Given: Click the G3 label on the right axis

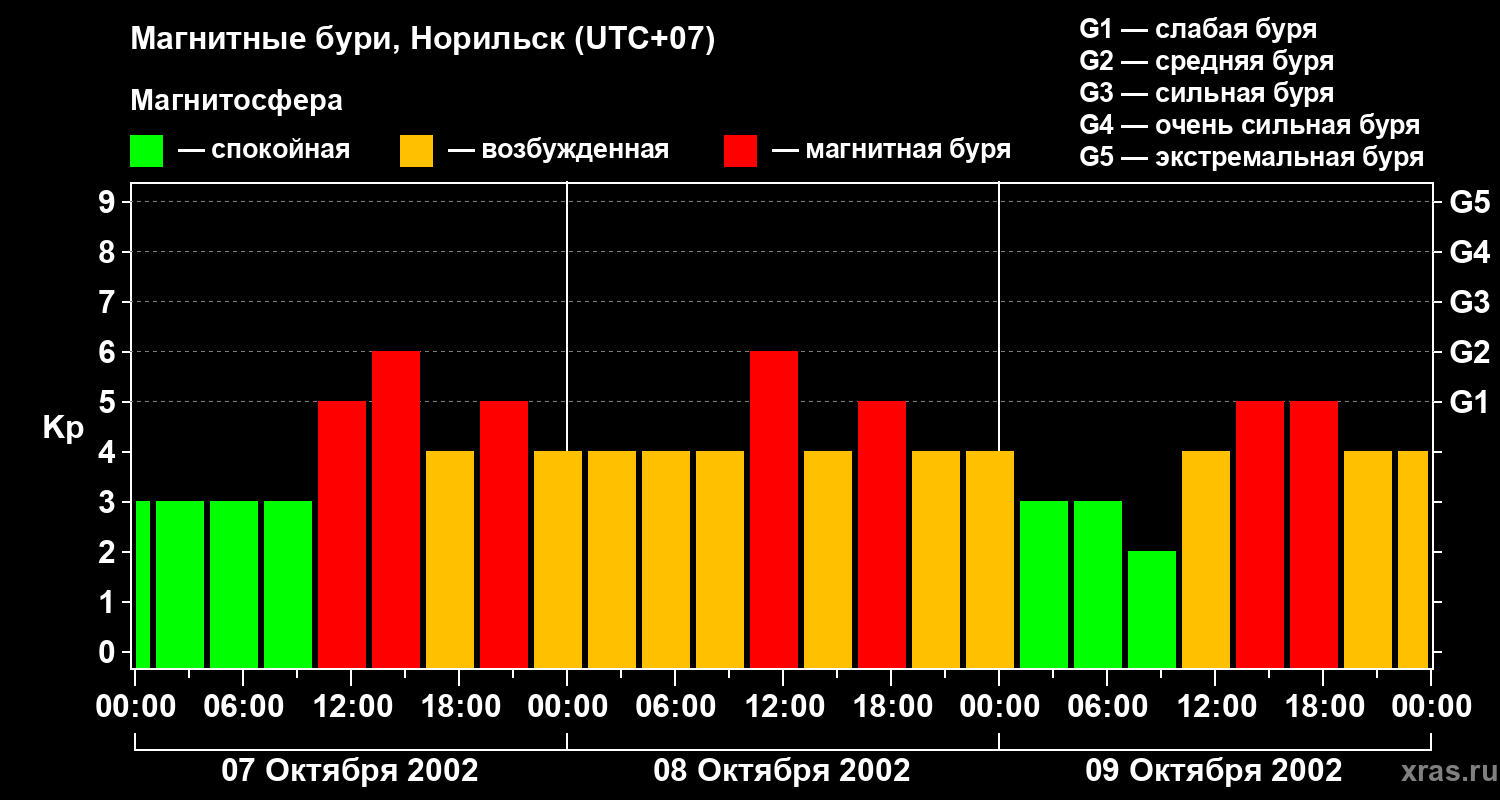Looking at the screenshot, I should point(1469,302).
